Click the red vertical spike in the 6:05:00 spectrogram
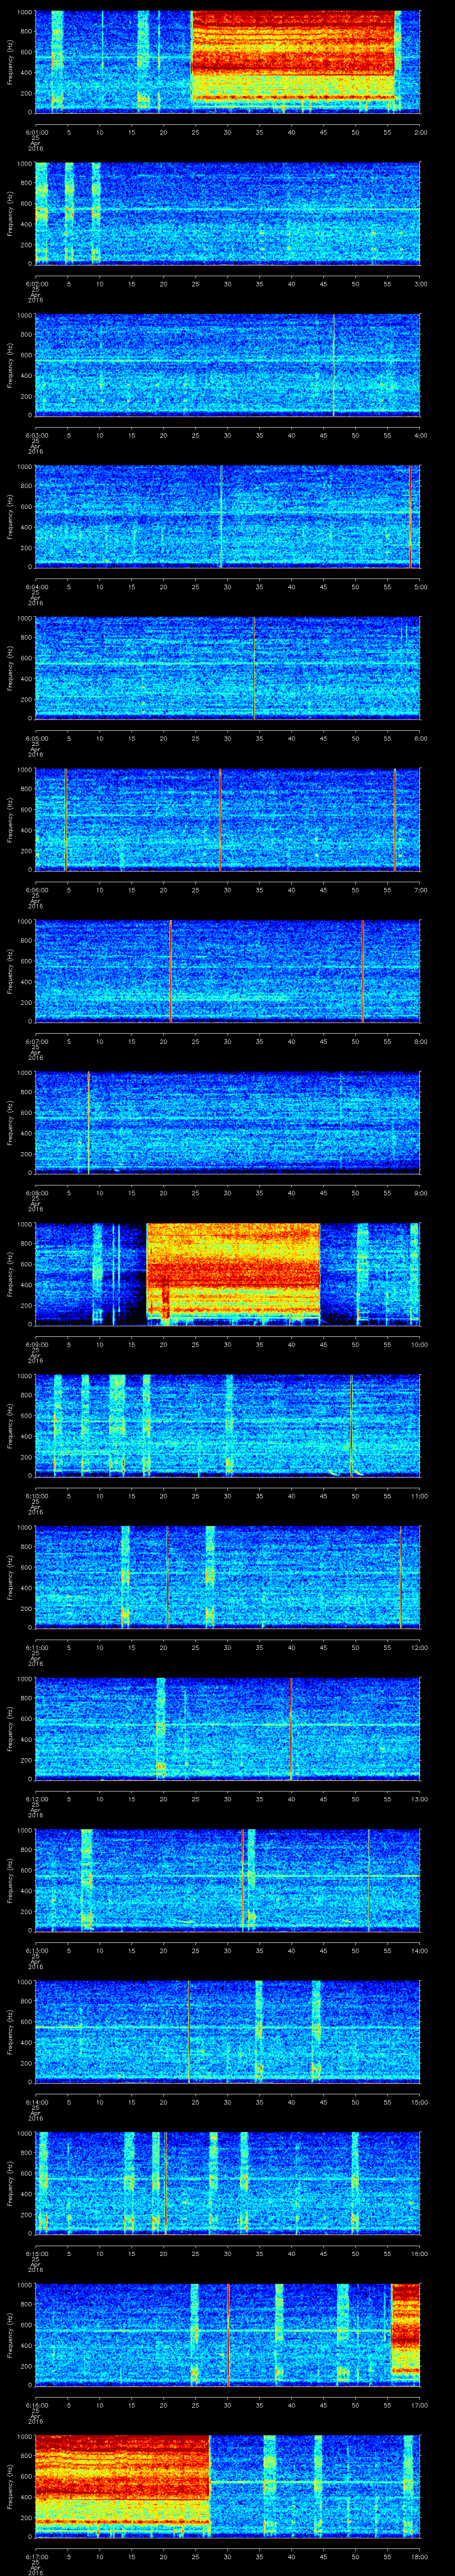Image resolution: width=455 pixels, height=2576 pixels. click(x=254, y=668)
